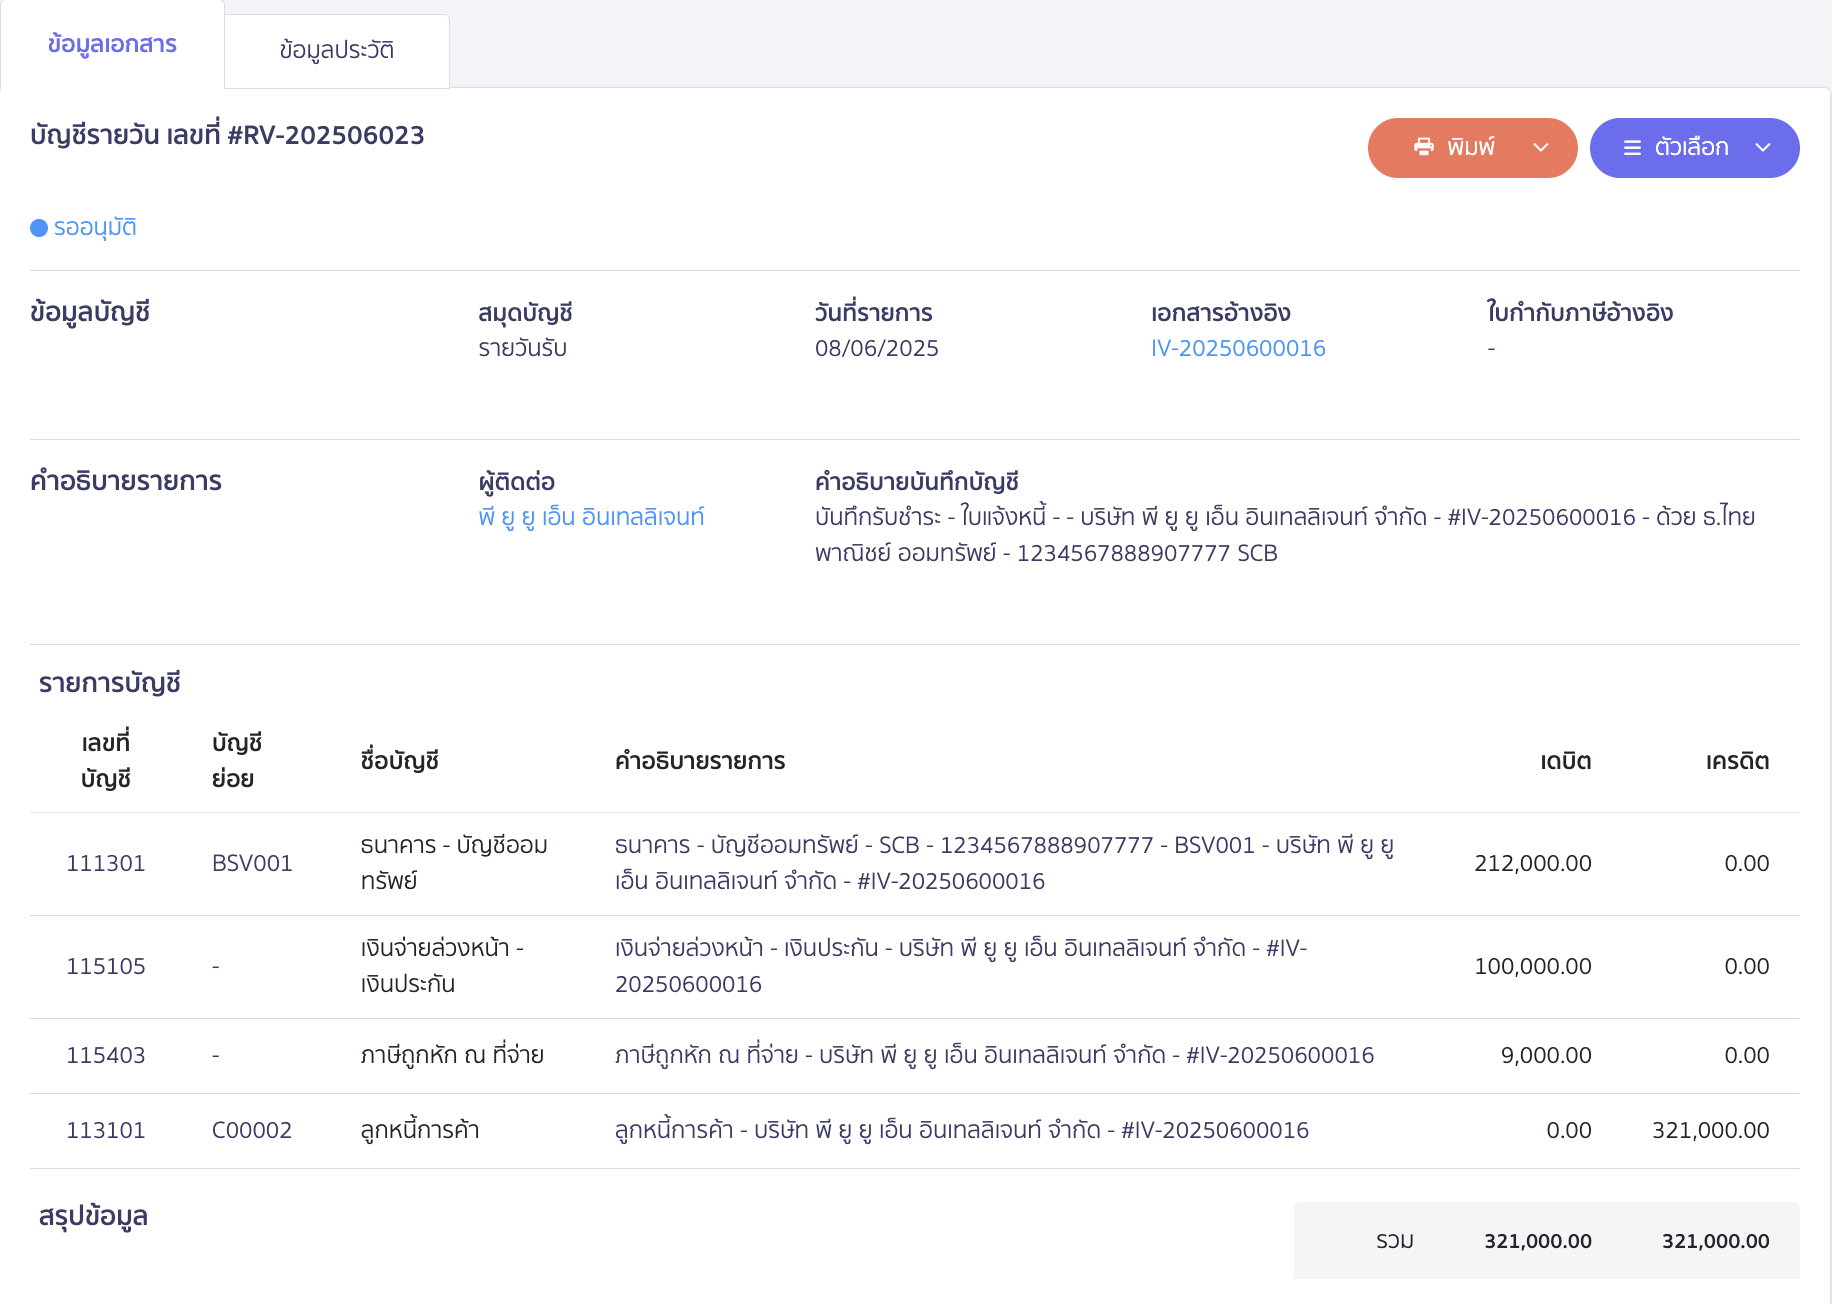
Task: Click the printer icon on the print button
Action: pos(1423,147)
